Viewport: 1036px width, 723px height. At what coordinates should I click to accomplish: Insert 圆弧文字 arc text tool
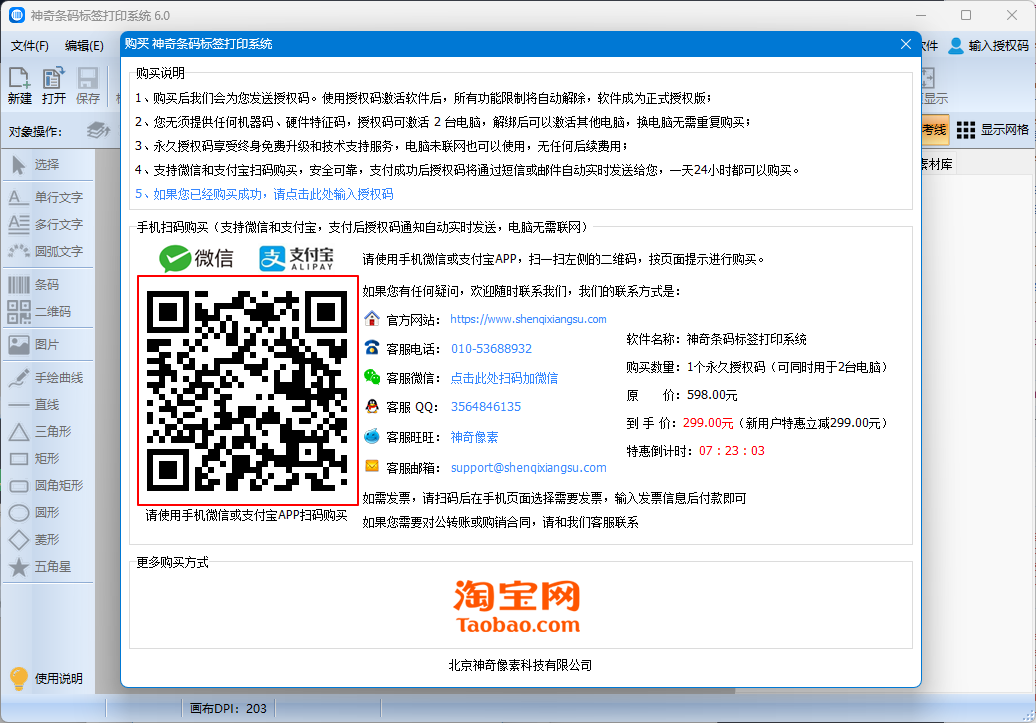point(46,251)
